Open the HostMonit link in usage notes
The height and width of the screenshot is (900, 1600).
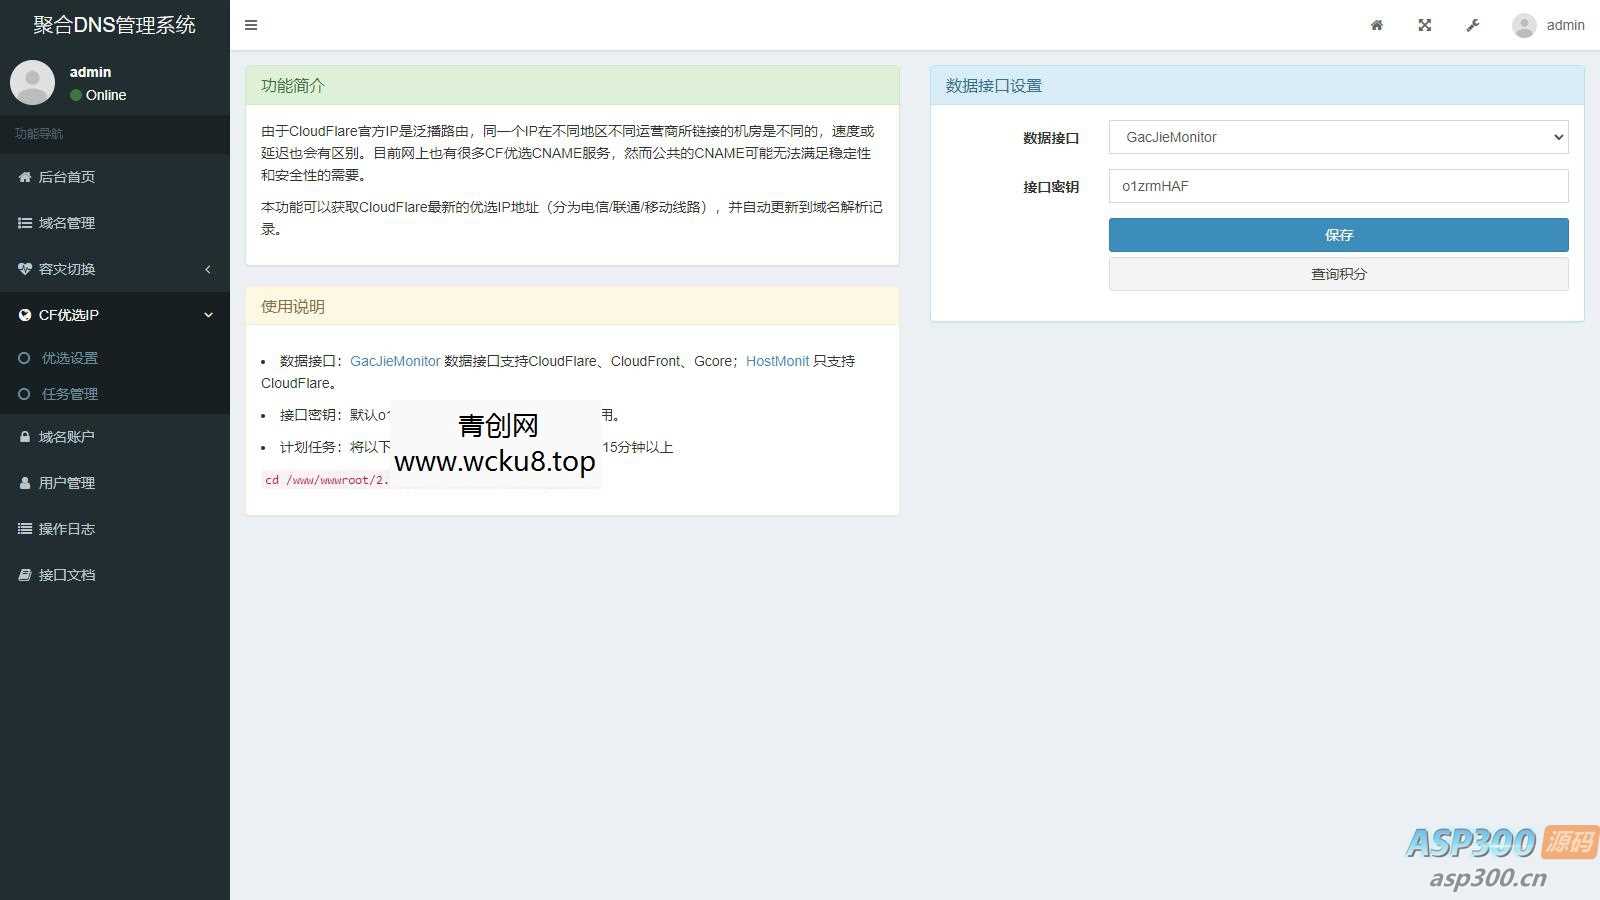[x=778, y=360]
